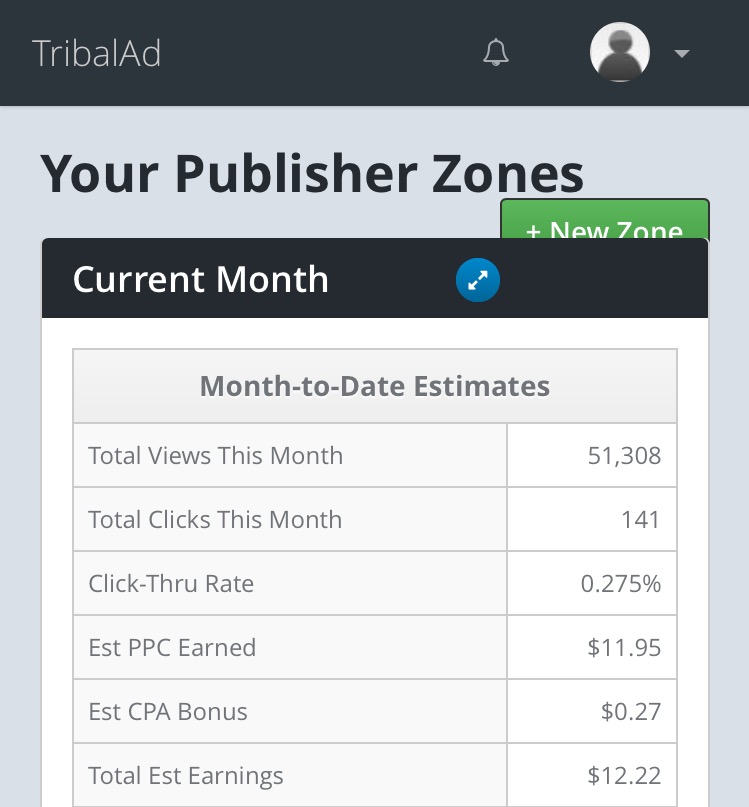Select the 0.275% click-thru value
Image resolution: width=749 pixels, height=807 pixels.
[x=621, y=584]
